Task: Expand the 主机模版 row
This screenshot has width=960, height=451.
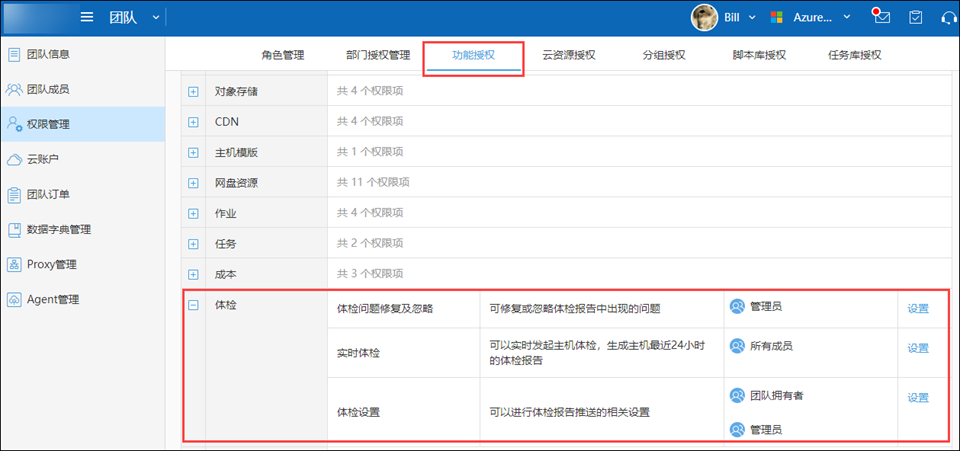Action: tap(193, 152)
